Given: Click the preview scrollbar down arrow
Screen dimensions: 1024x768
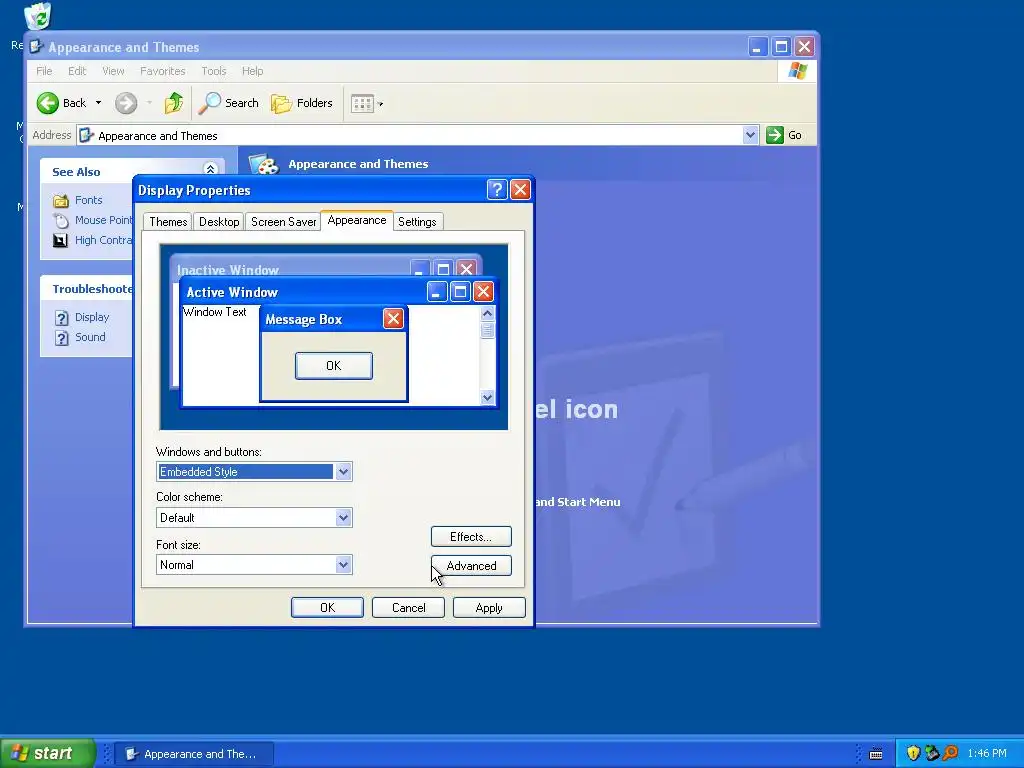Looking at the screenshot, I should (487, 397).
